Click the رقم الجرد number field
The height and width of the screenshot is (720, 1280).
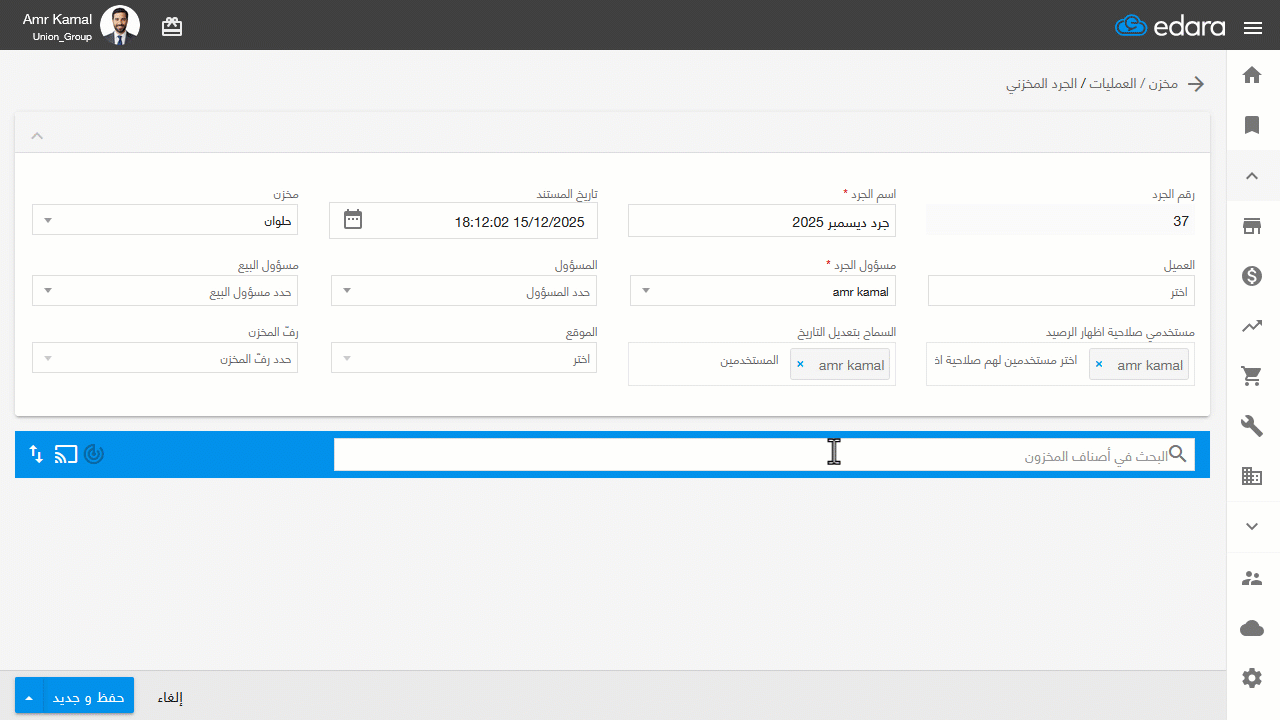(x=1061, y=221)
